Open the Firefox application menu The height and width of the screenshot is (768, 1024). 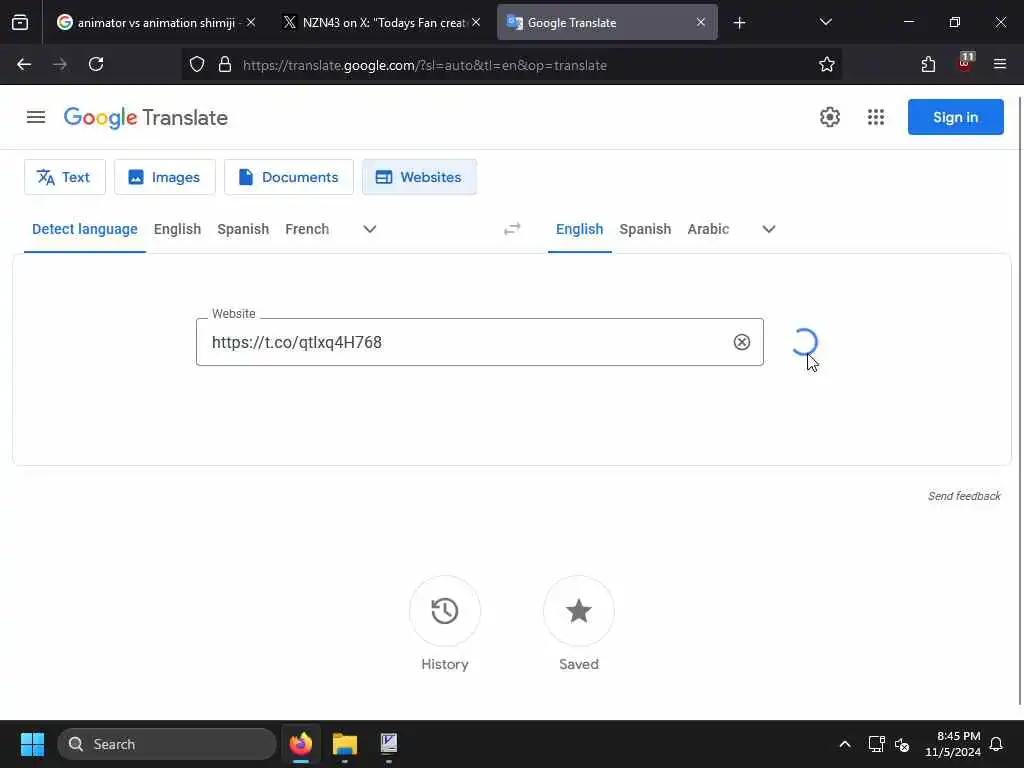click(x=1000, y=65)
